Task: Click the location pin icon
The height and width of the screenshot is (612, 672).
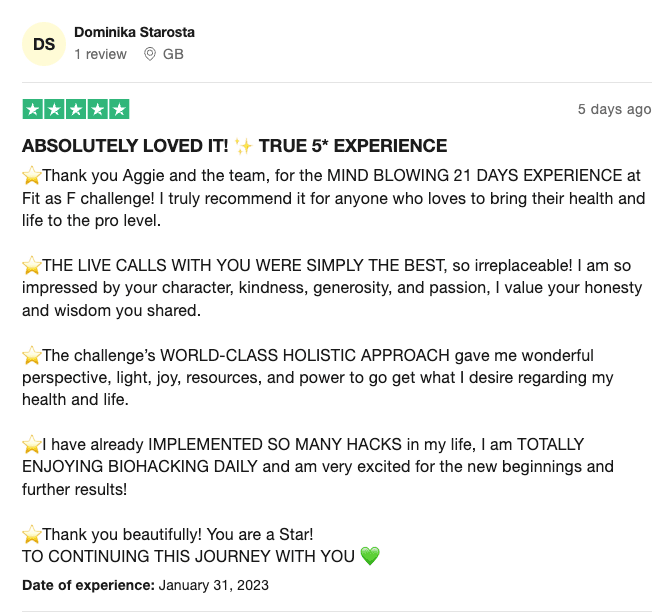Action: (150, 54)
